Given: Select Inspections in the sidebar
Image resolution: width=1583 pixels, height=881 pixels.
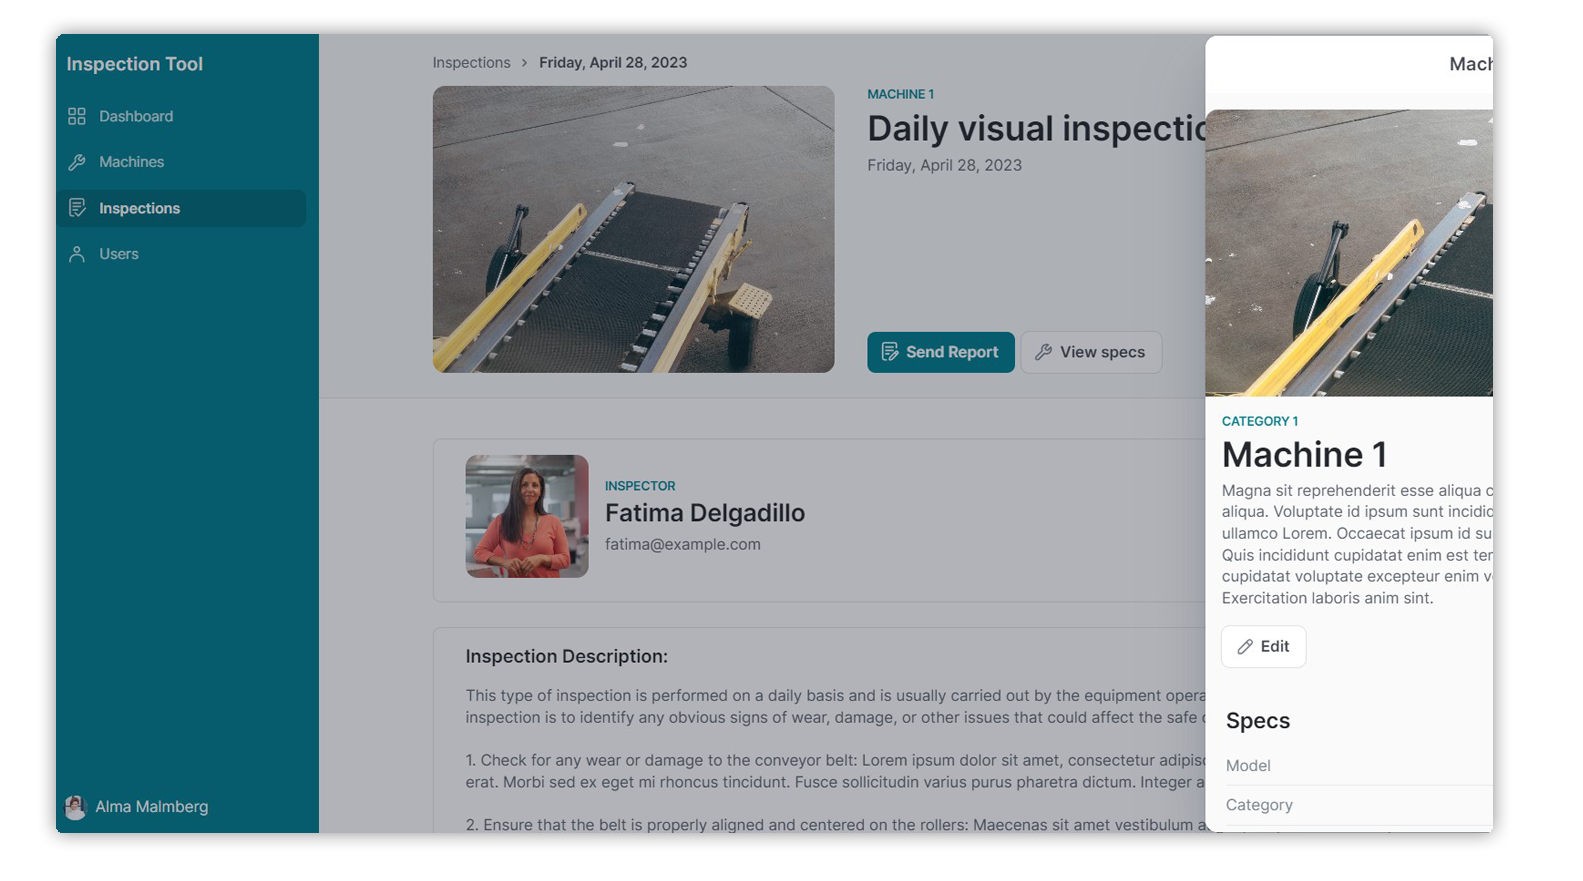Looking at the screenshot, I should point(139,208).
